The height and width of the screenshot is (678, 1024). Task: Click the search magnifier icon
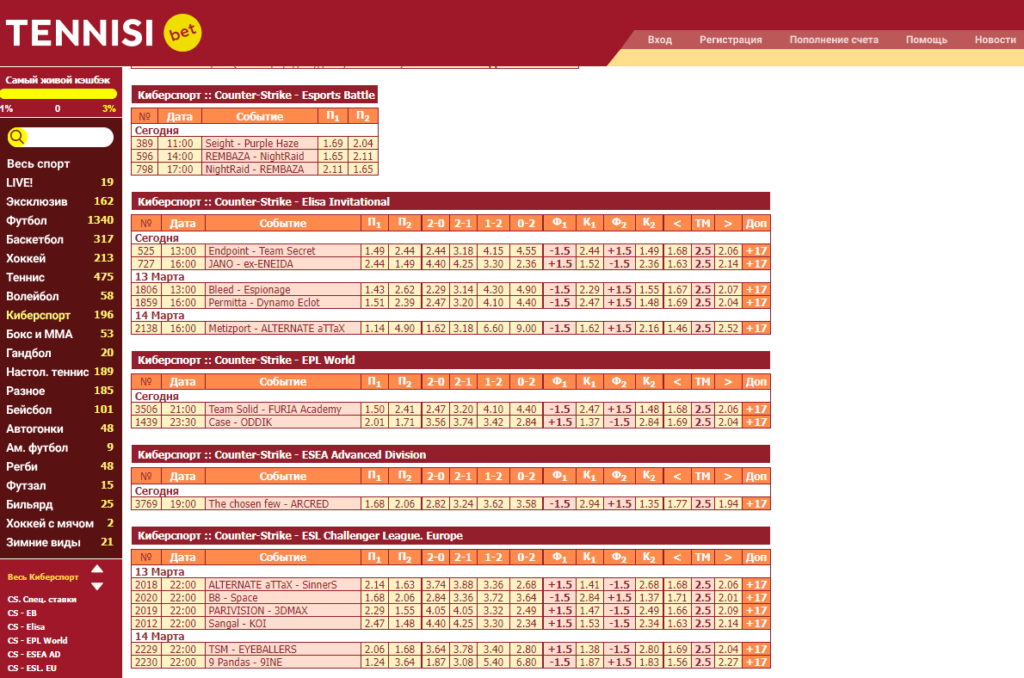coord(17,137)
